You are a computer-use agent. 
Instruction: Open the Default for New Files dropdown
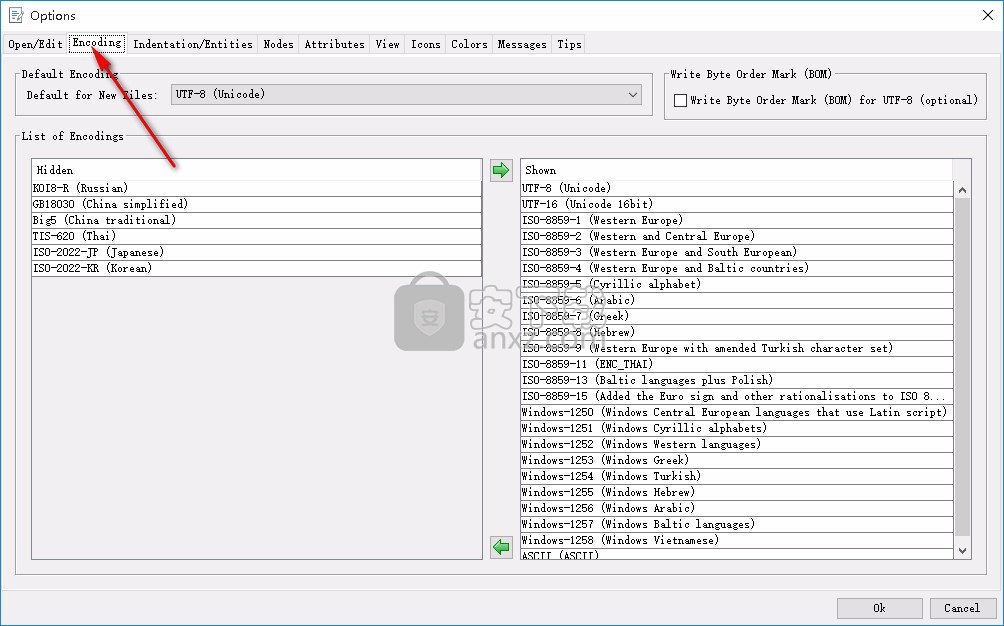(406, 95)
